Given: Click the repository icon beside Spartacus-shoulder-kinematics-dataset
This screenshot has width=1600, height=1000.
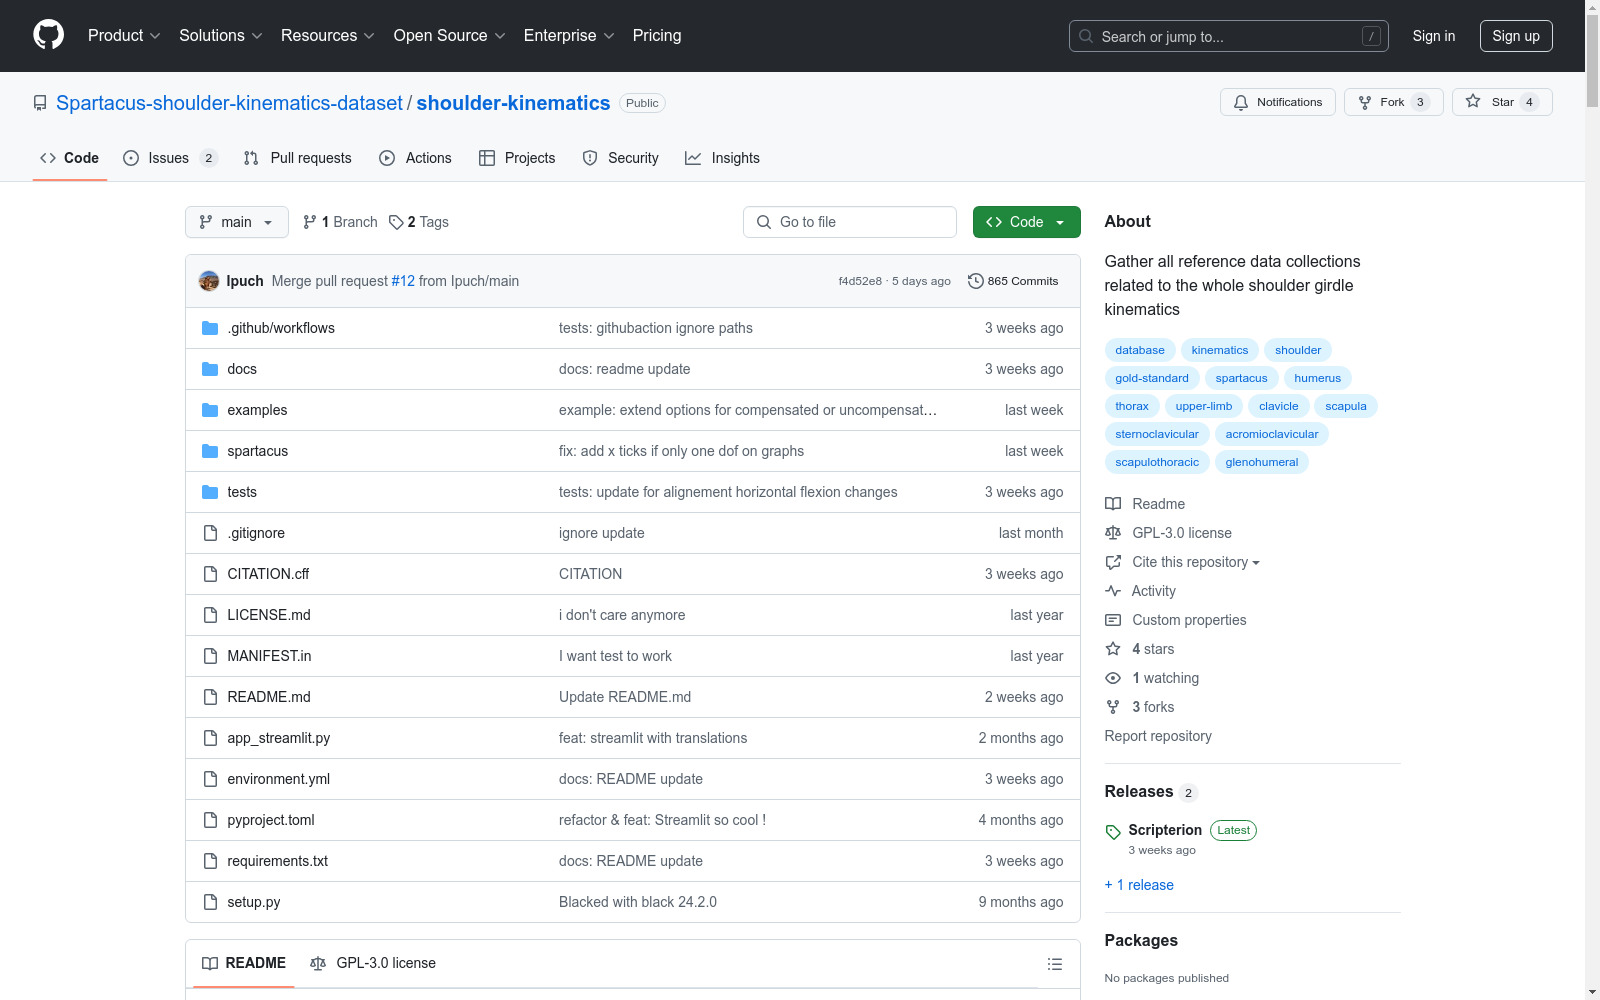Looking at the screenshot, I should point(40,103).
